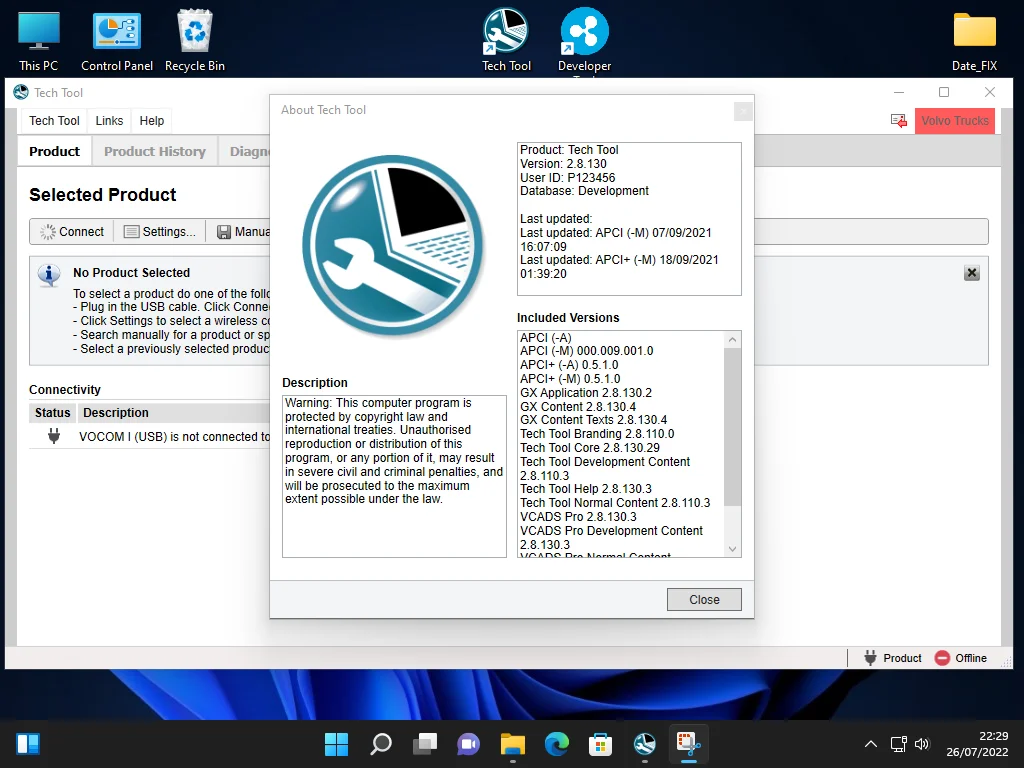
Task: Close the About Tech Tool dialog
Action: pos(704,600)
